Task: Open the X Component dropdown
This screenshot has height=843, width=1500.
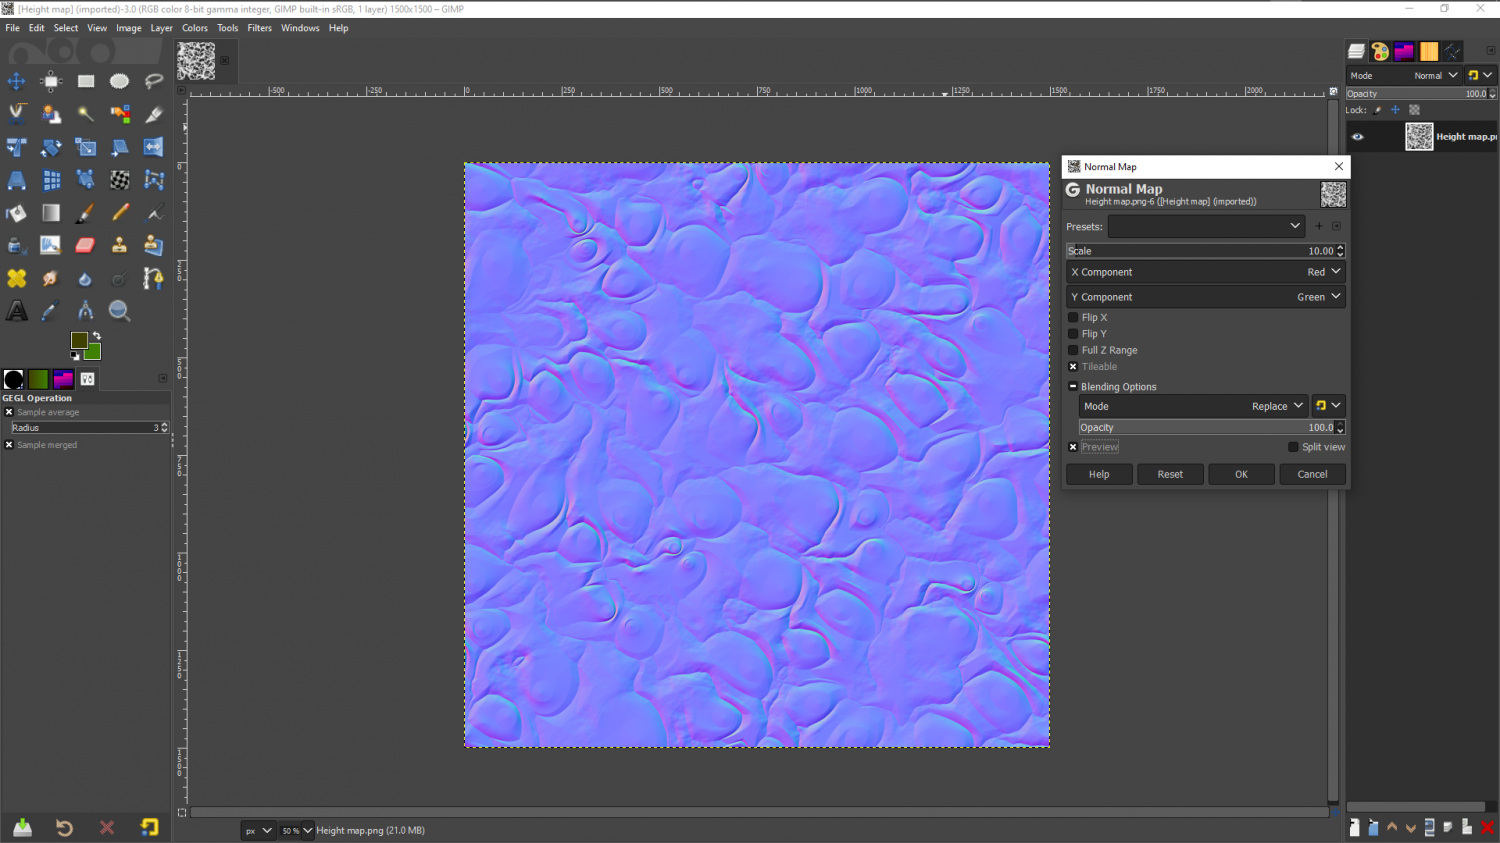Action: pyautogui.click(x=1206, y=272)
